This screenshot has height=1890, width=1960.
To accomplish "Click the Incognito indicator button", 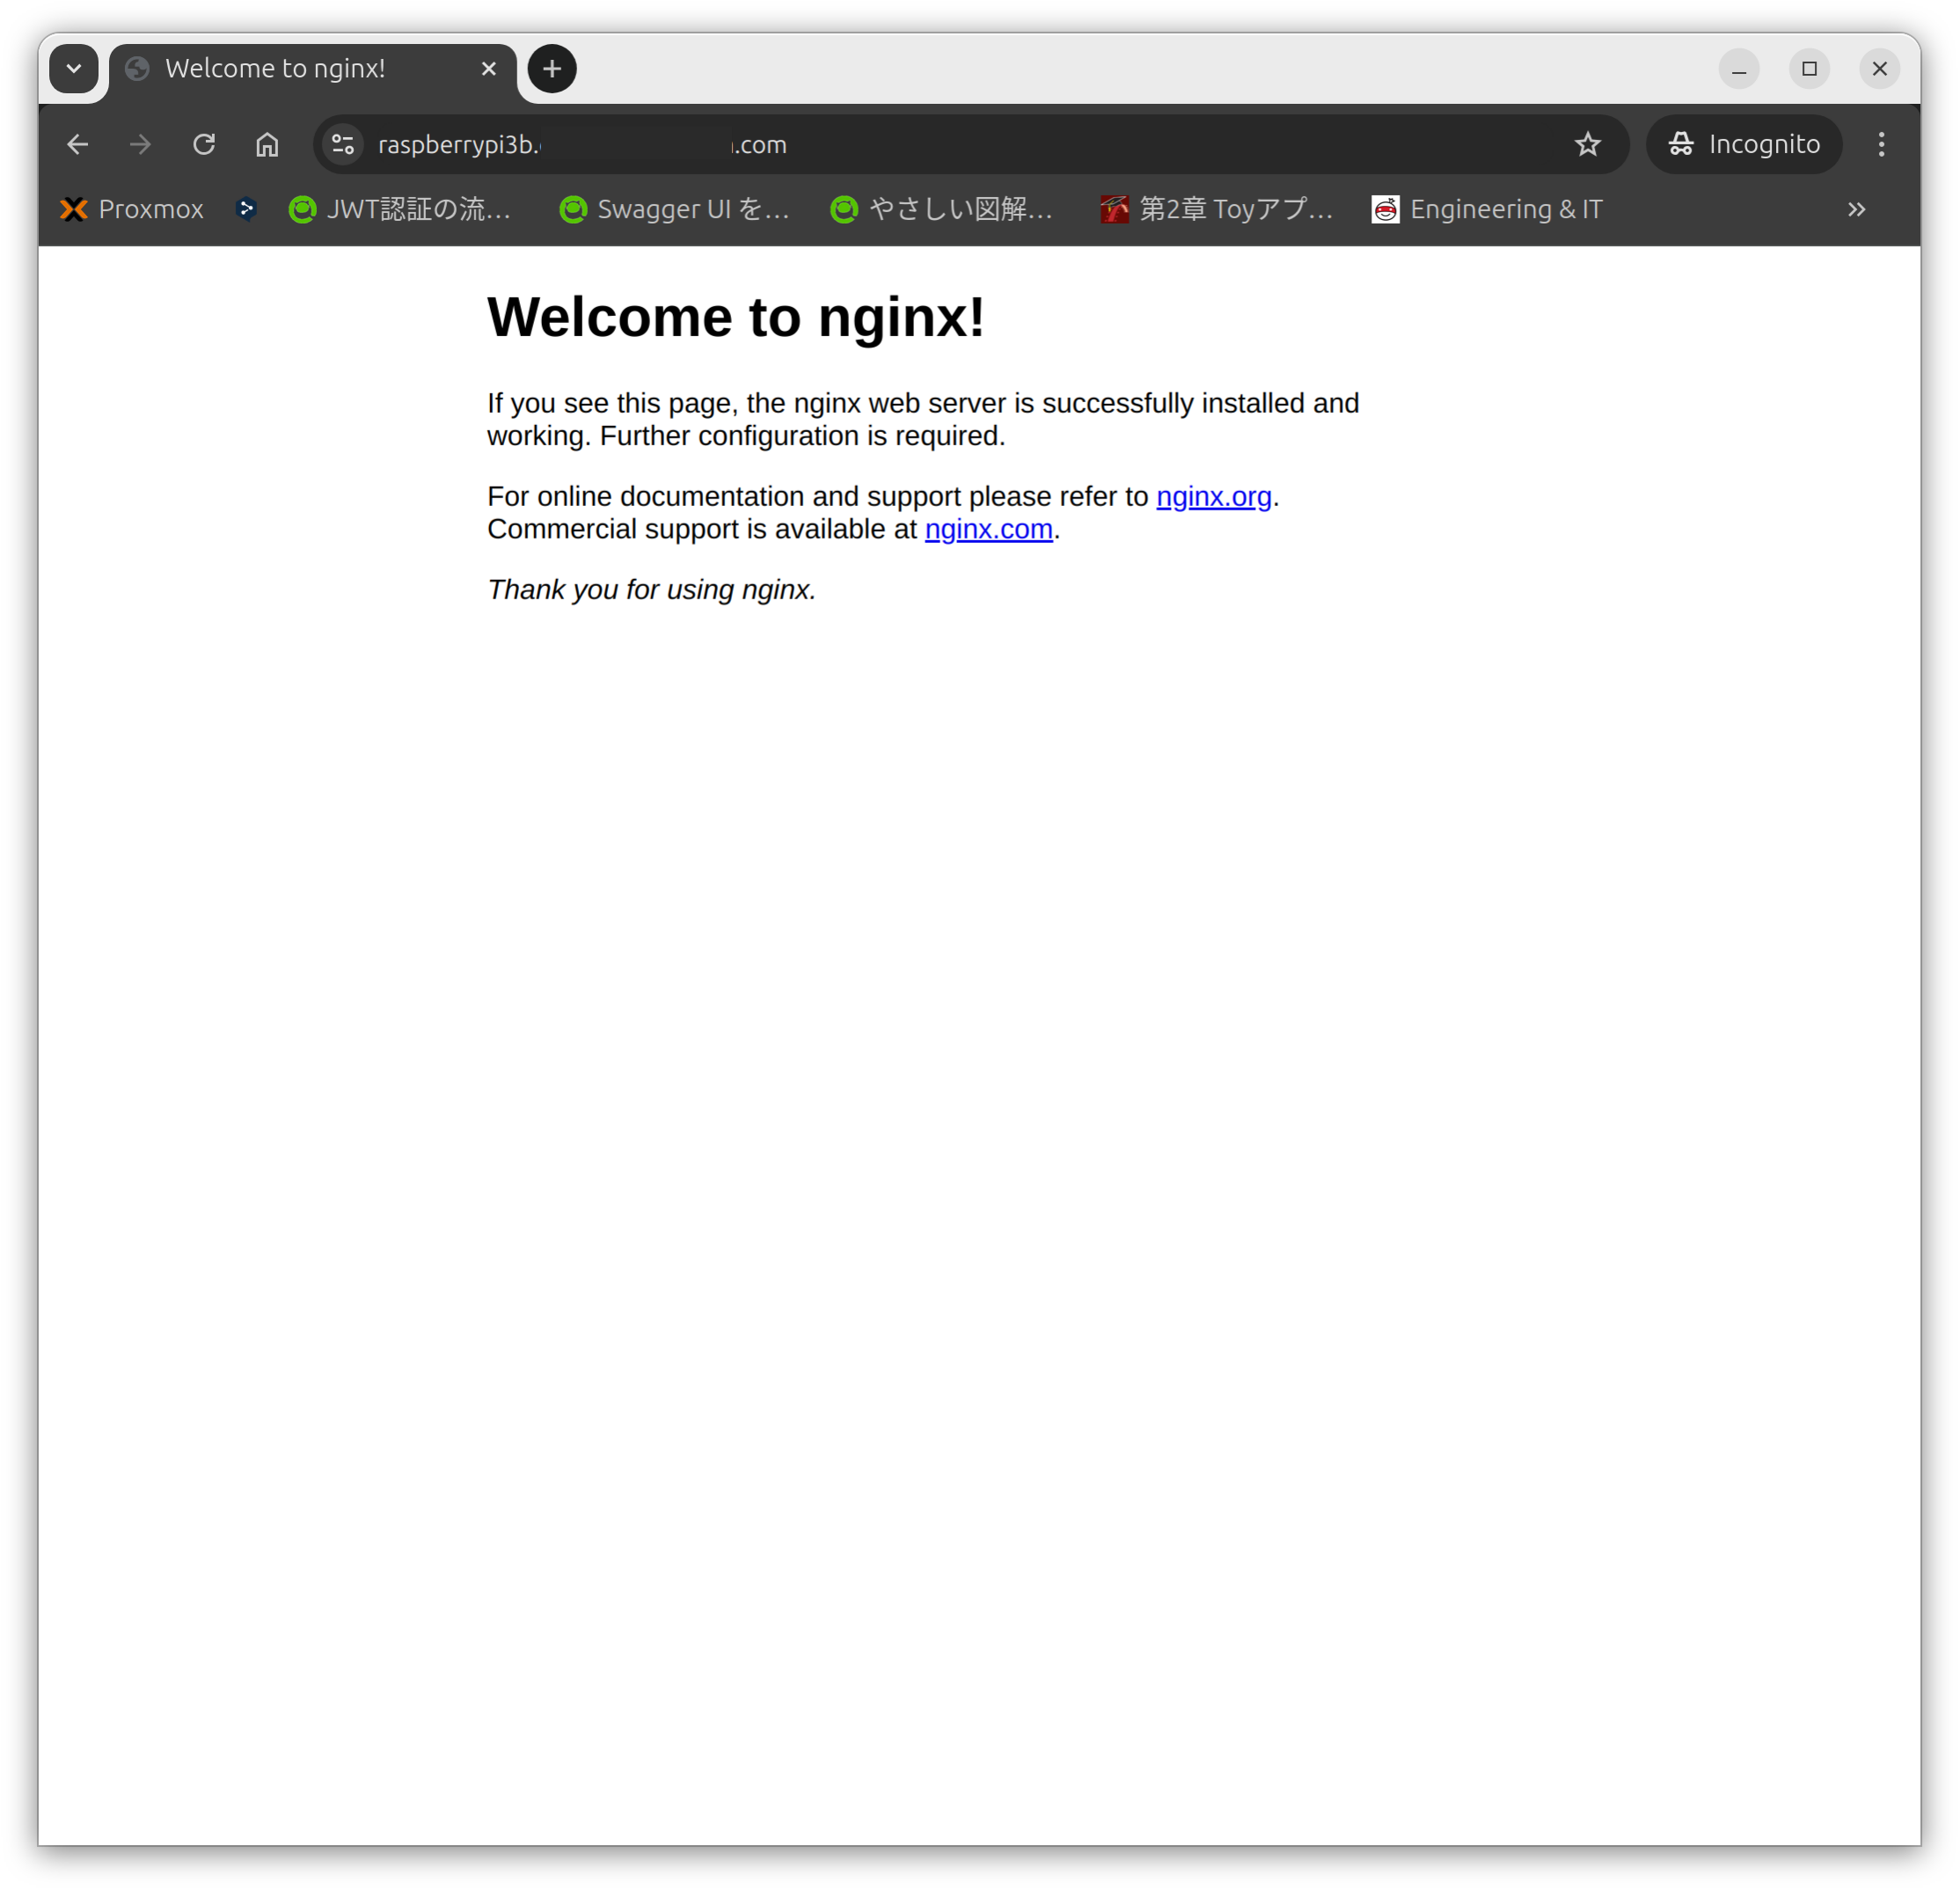I will 1744,145.
